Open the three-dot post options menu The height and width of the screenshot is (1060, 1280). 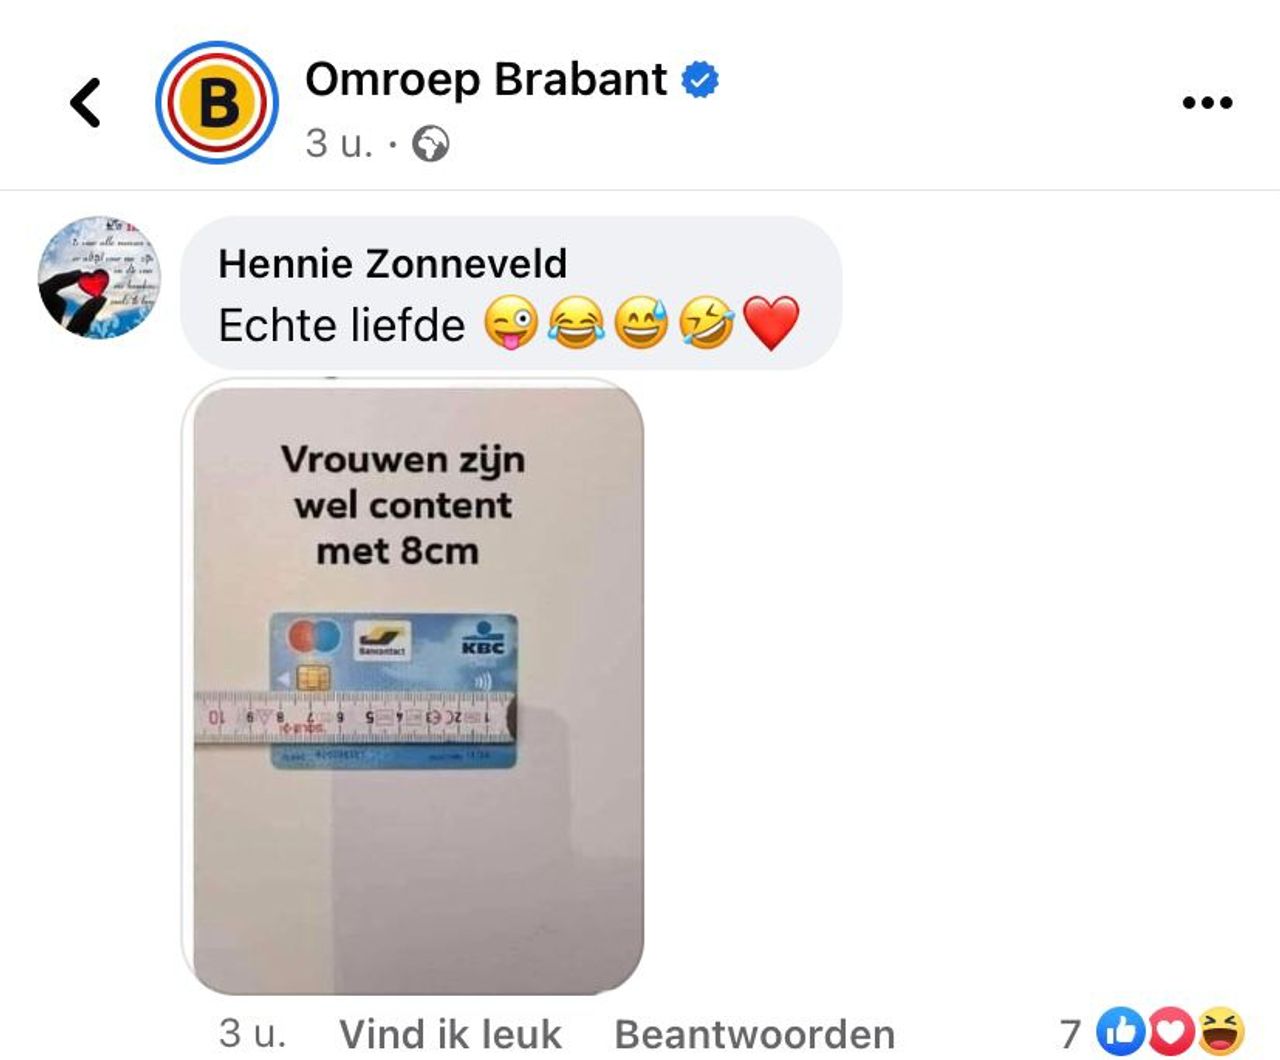coord(1207,102)
